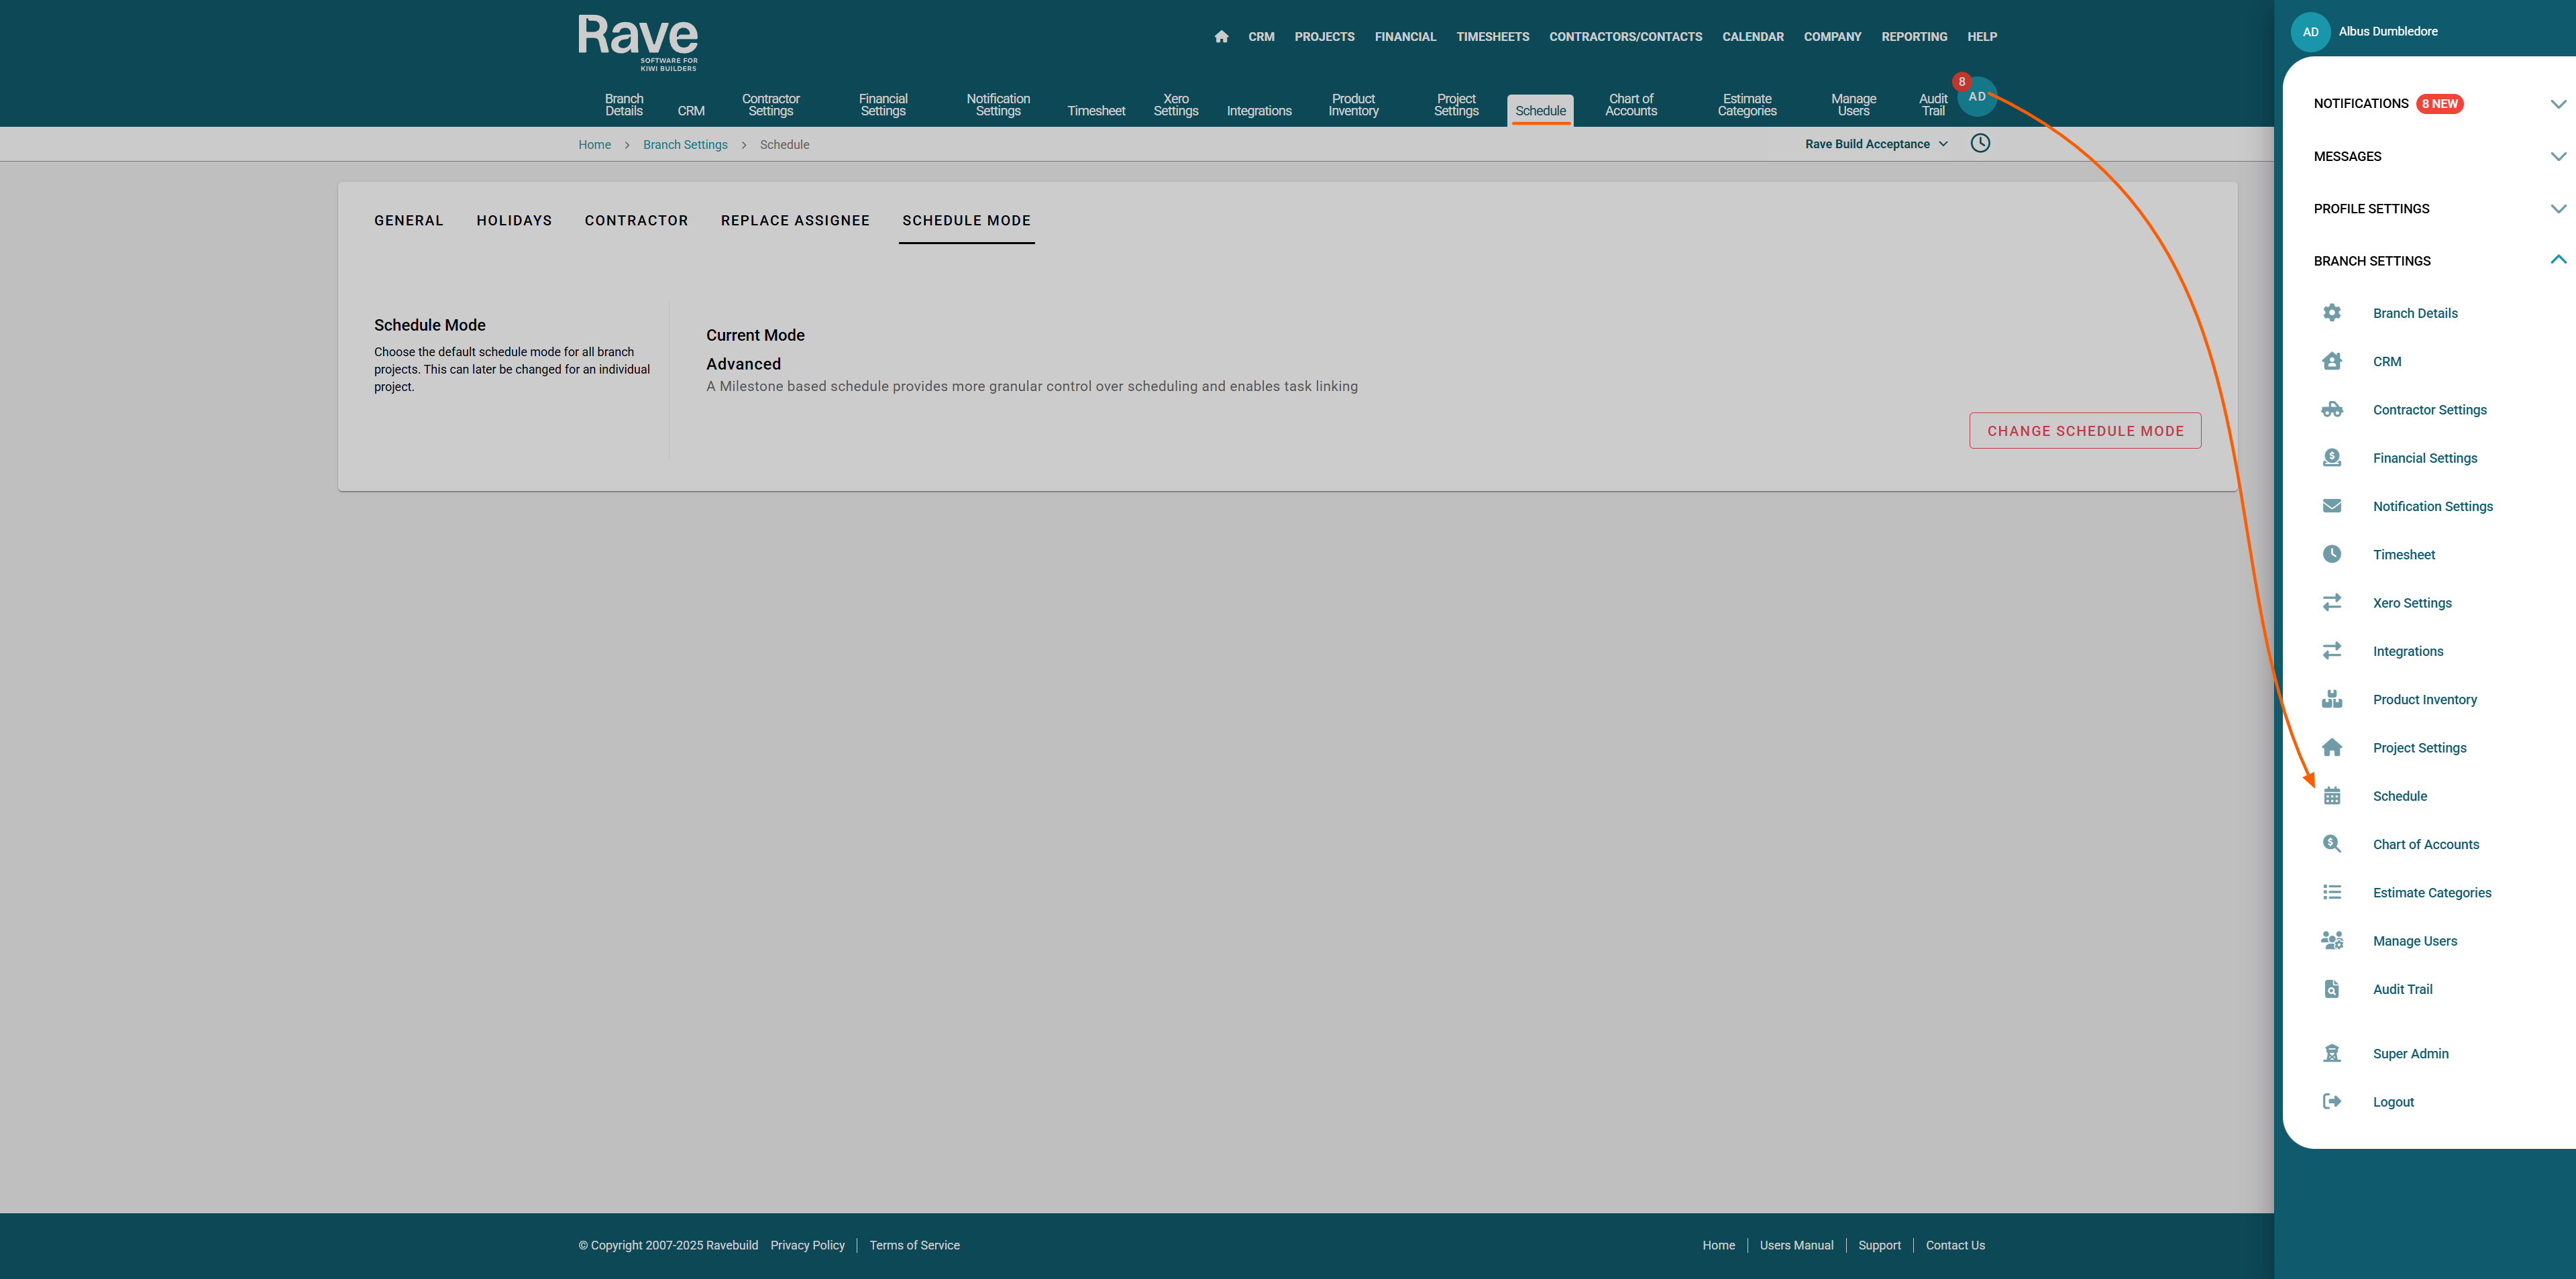Click the Super Admin icon in sidebar
The height and width of the screenshot is (1279, 2576).
click(x=2332, y=1053)
